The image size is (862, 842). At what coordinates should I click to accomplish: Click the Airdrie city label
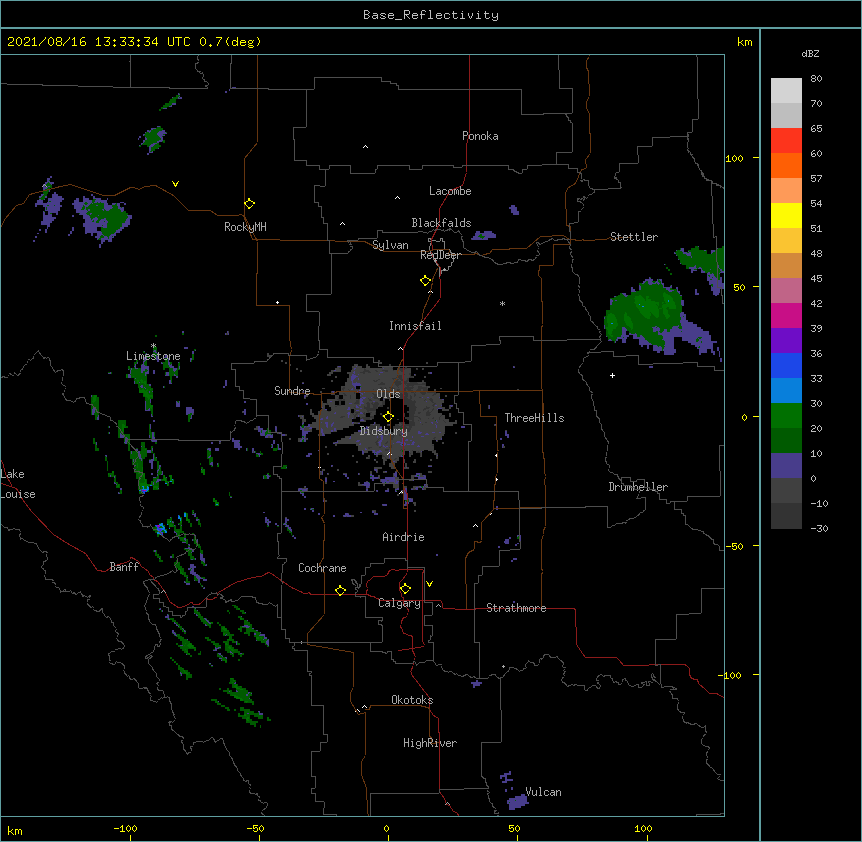point(404,537)
